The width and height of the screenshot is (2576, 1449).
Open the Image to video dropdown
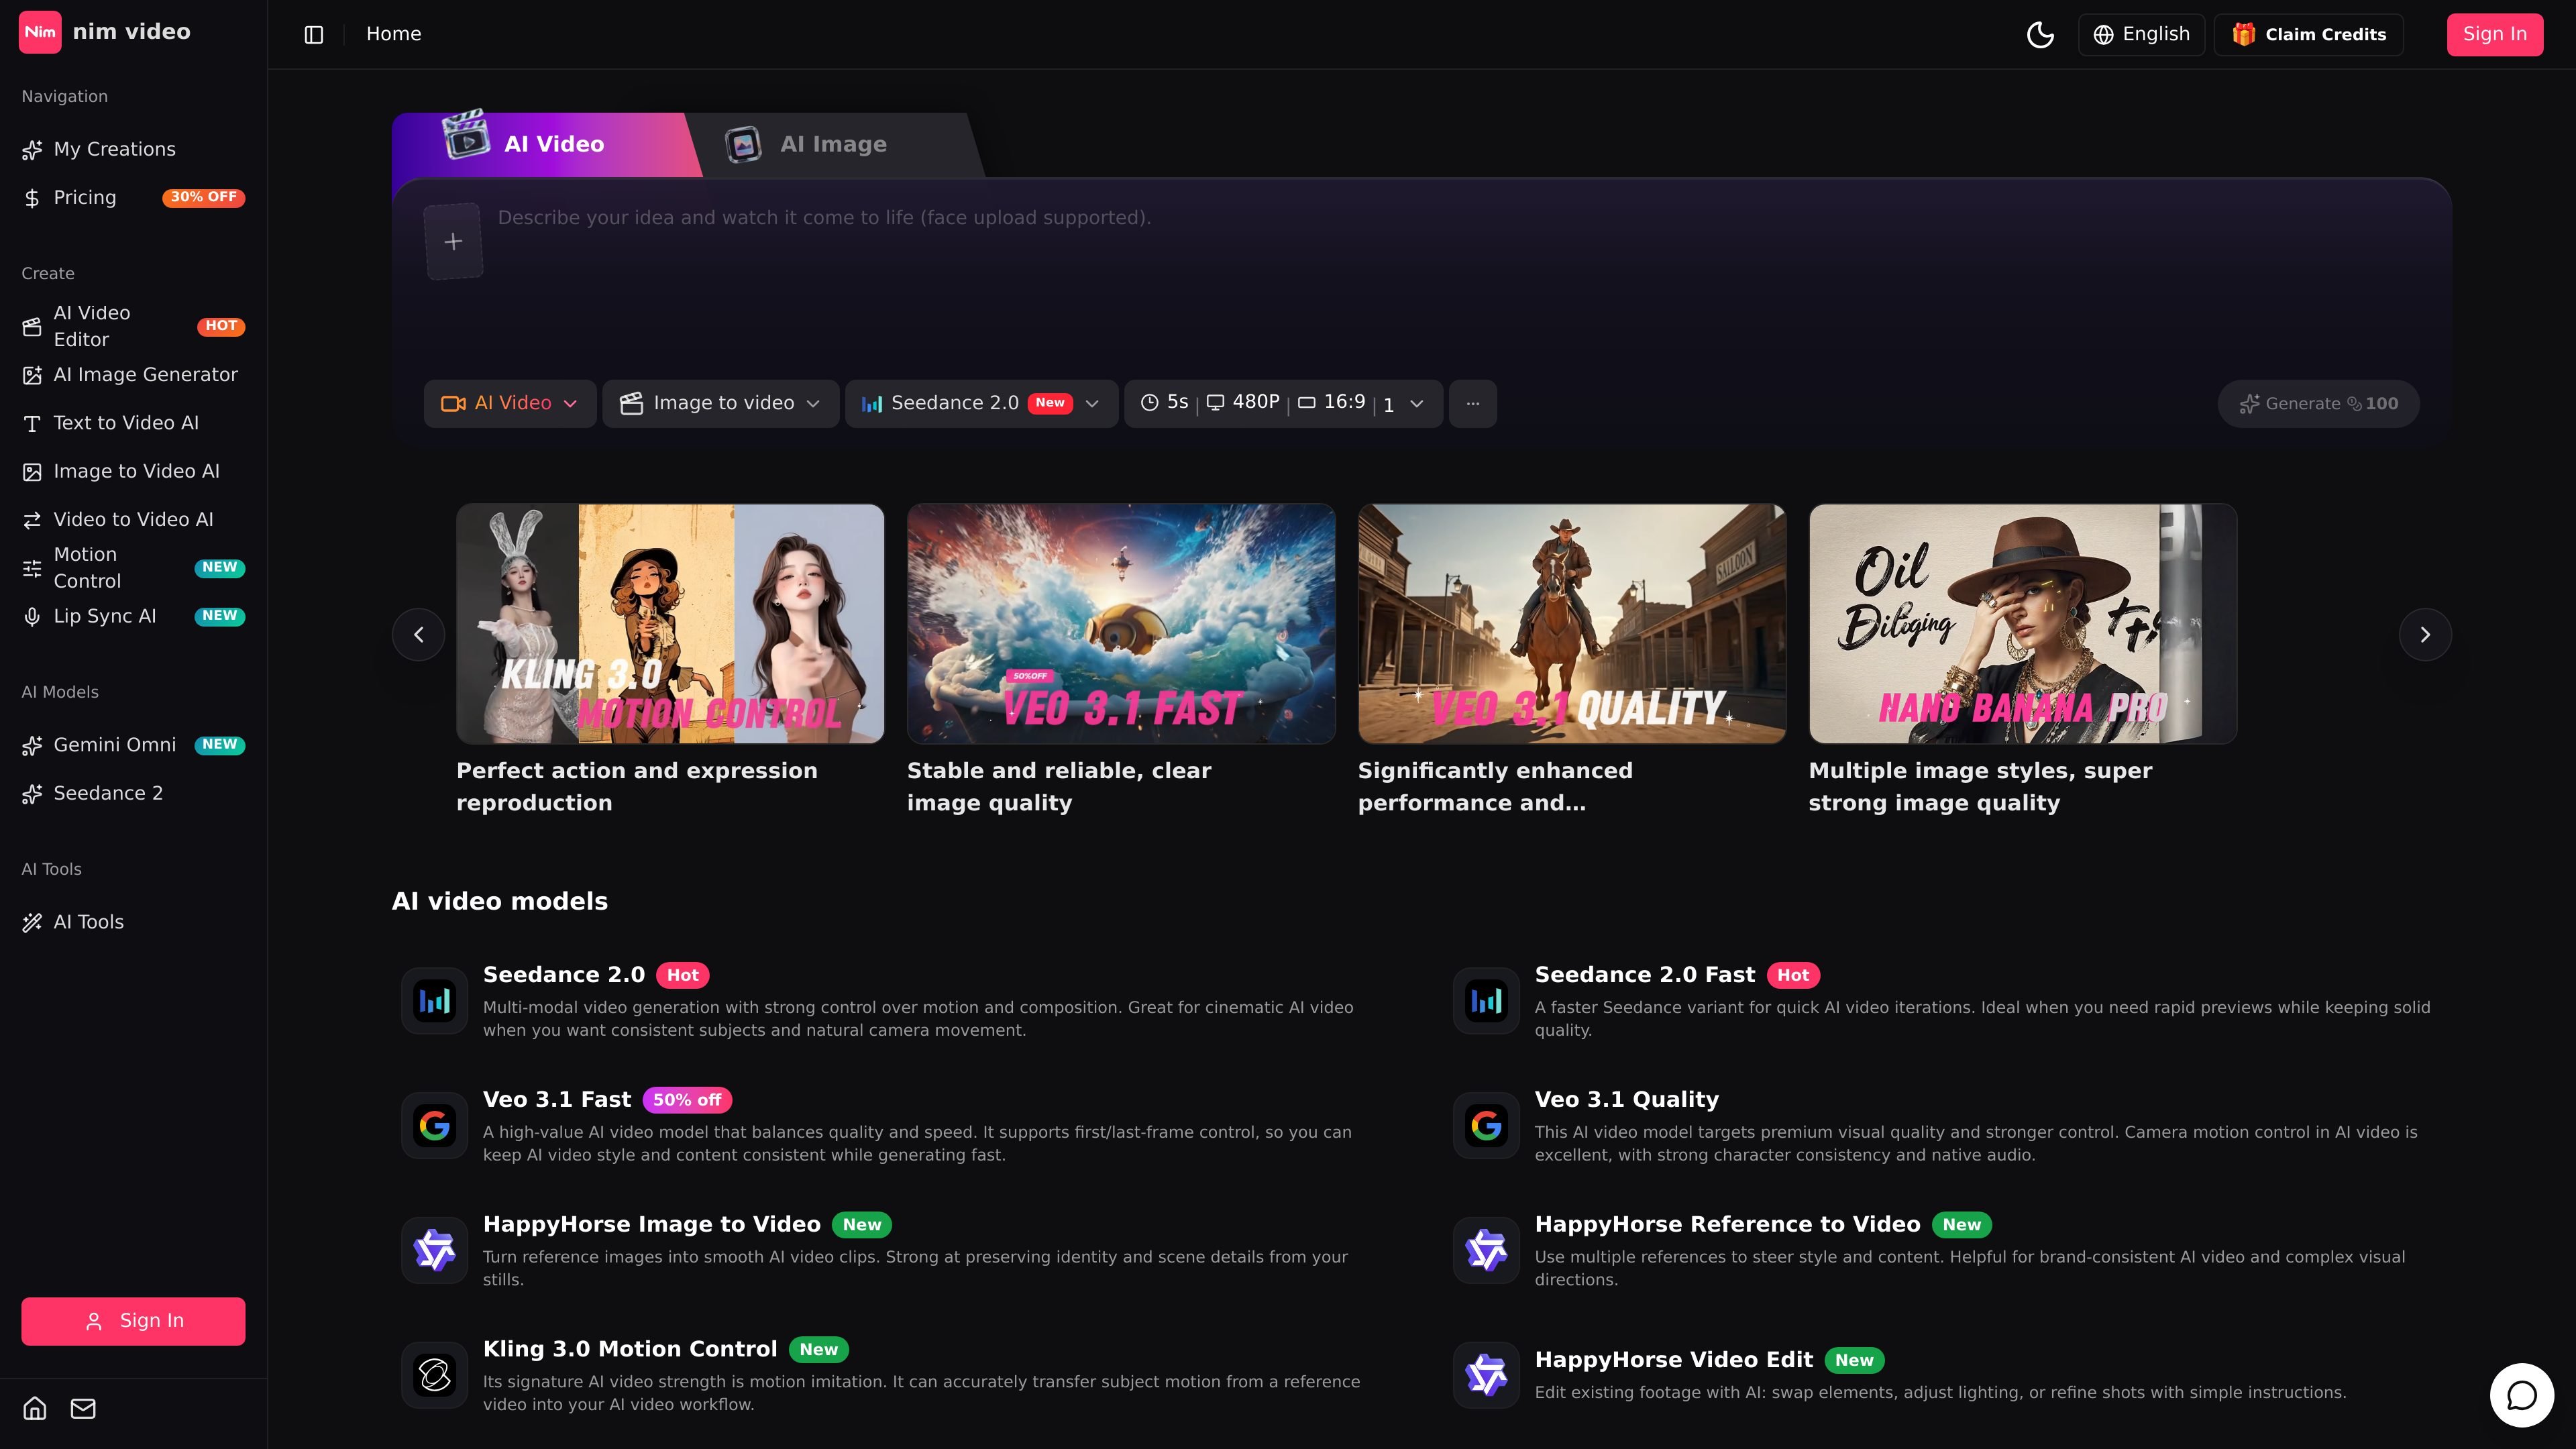click(x=720, y=403)
